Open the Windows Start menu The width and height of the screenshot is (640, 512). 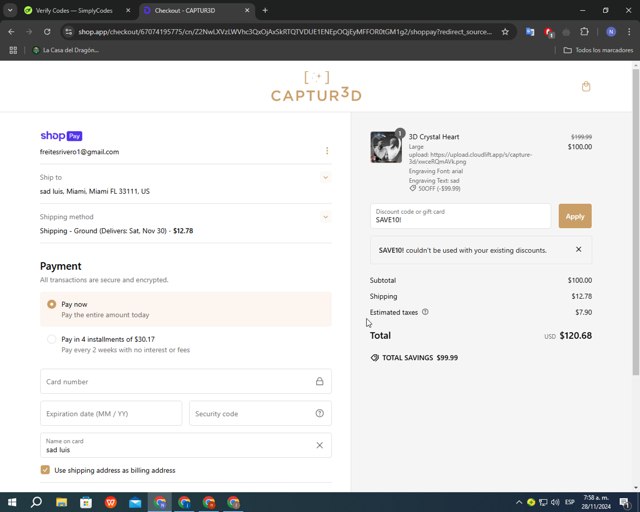pyautogui.click(x=12, y=502)
